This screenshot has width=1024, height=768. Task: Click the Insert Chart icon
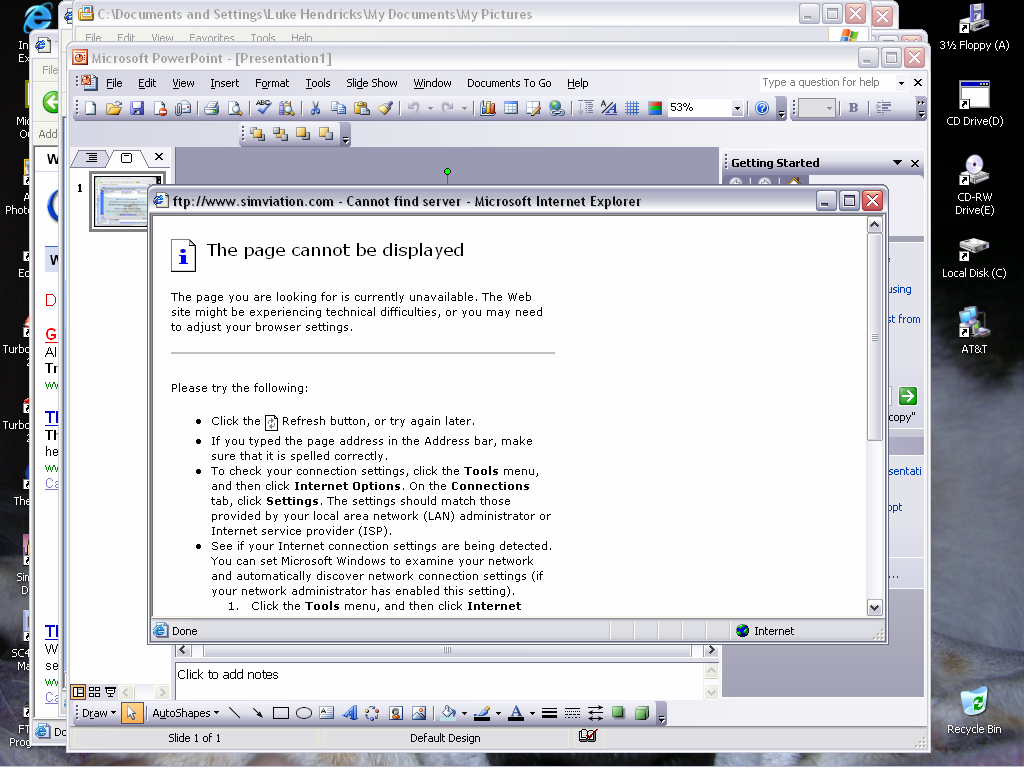click(488, 108)
